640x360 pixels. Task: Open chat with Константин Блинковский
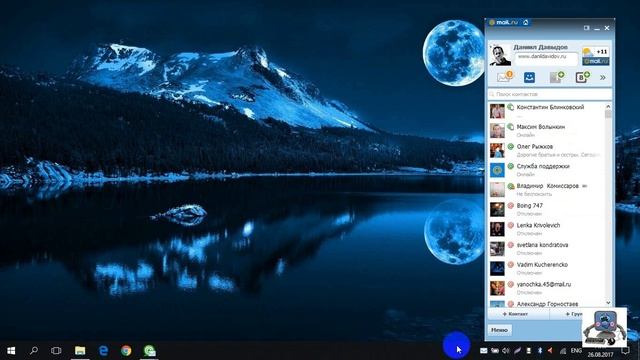(x=546, y=111)
